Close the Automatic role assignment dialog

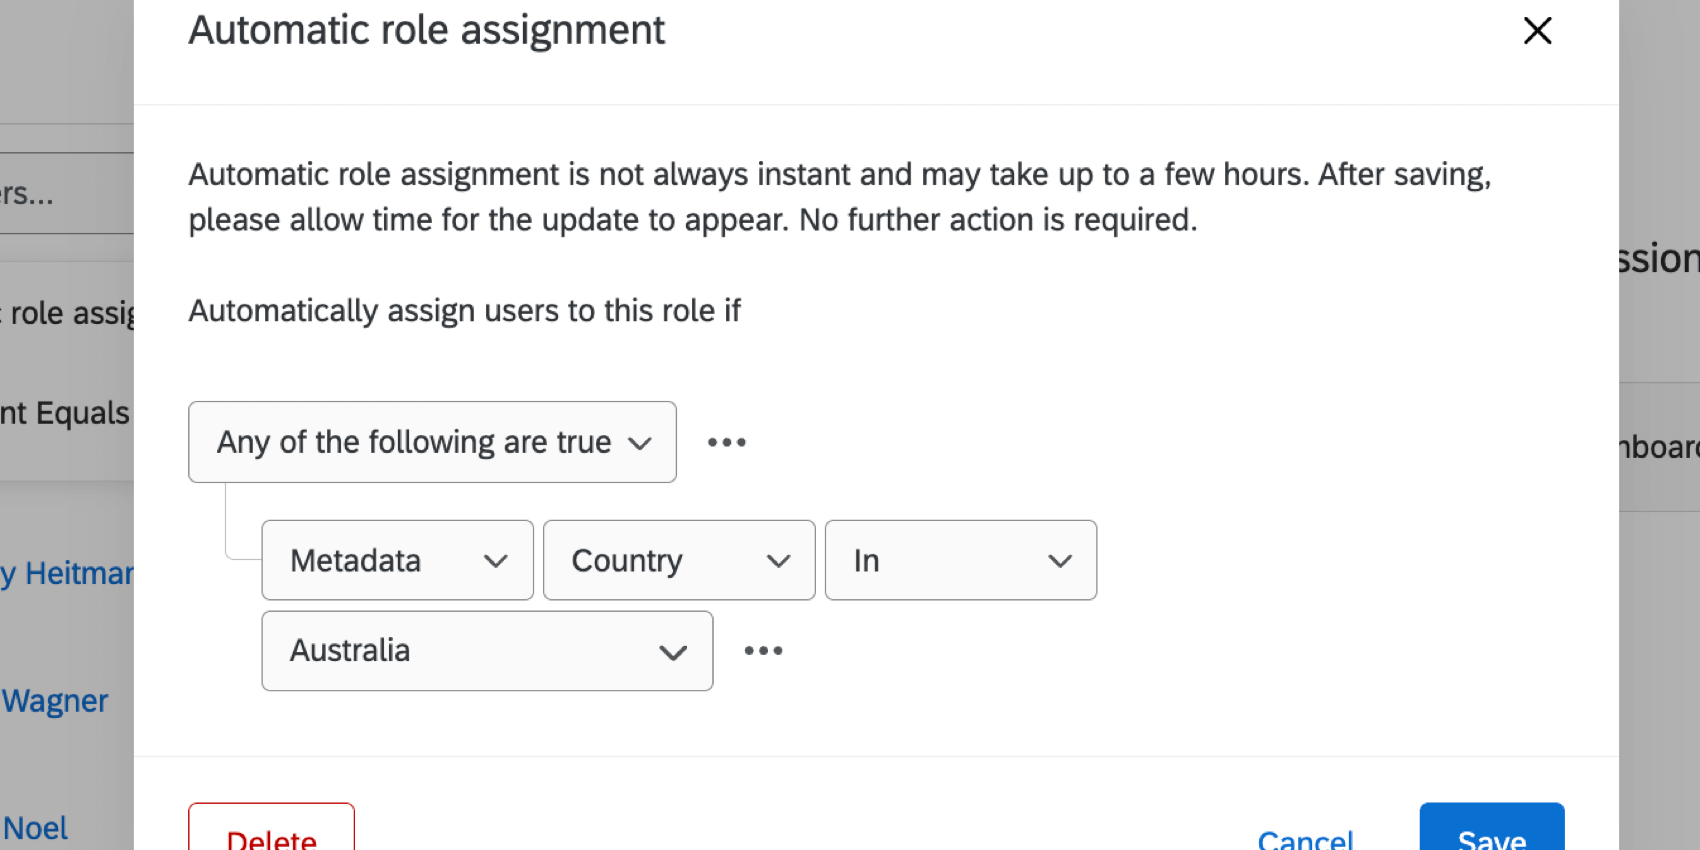point(1537,31)
